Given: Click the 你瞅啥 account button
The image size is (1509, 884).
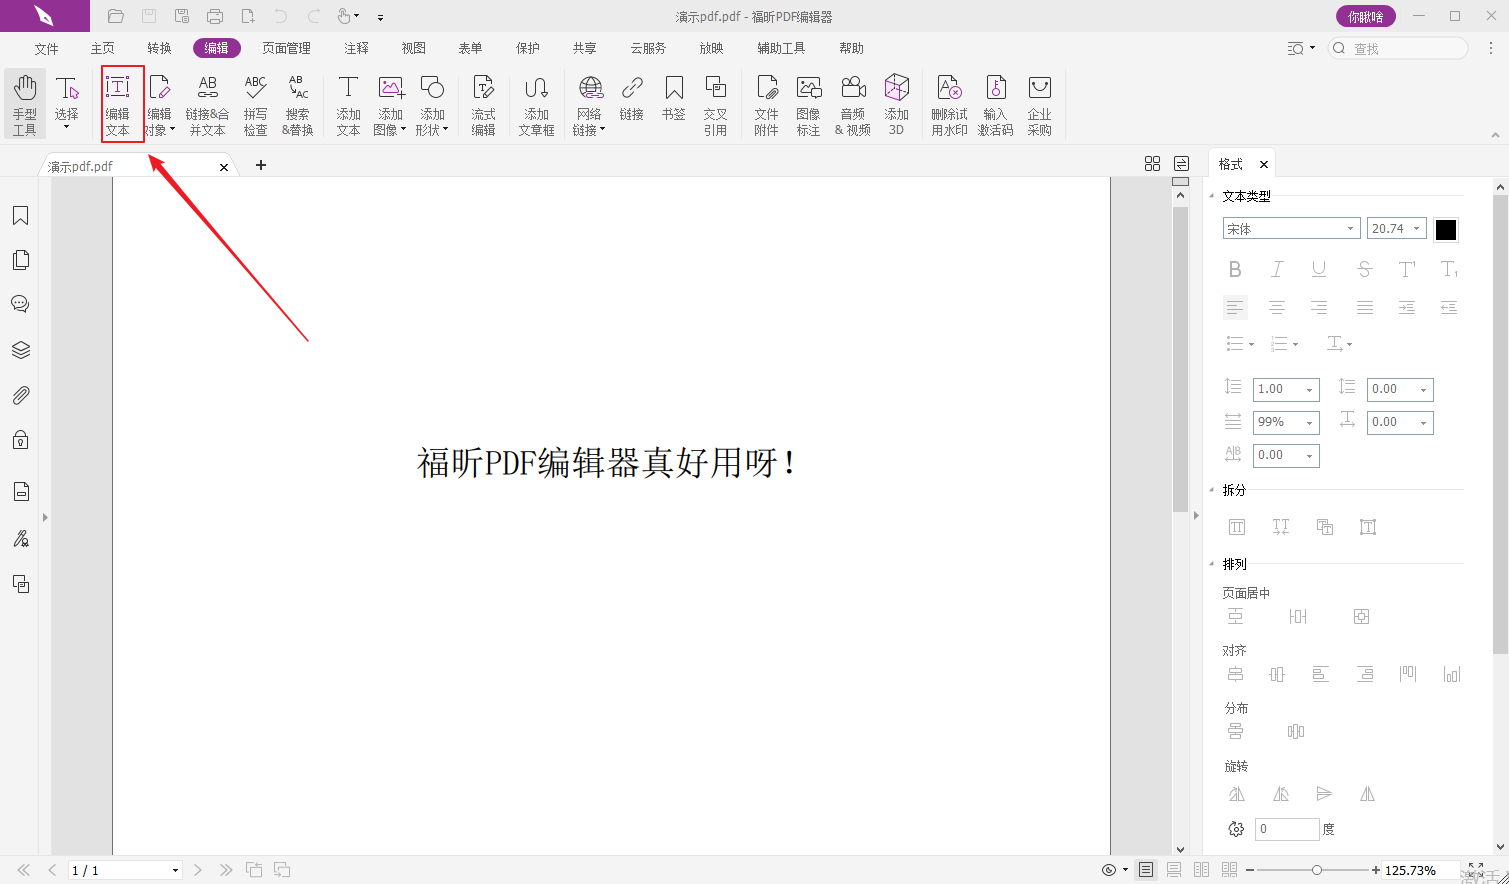Looking at the screenshot, I should tap(1365, 16).
